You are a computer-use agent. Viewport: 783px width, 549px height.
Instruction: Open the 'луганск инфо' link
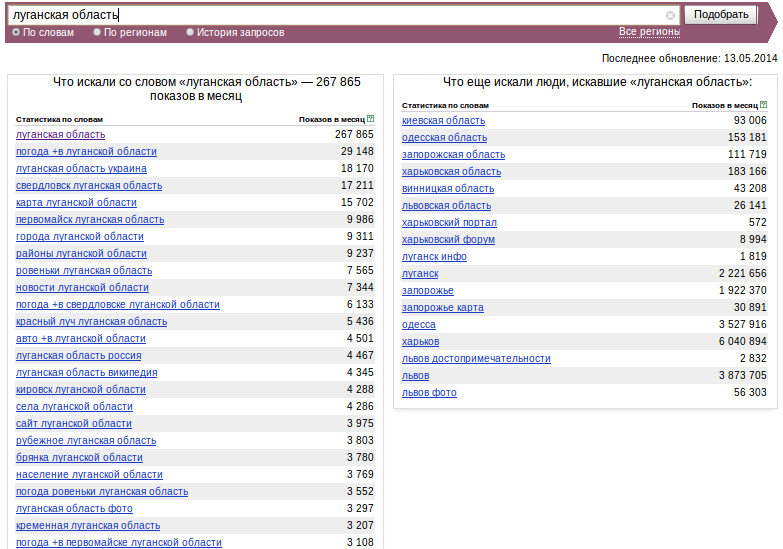(x=434, y=256)
